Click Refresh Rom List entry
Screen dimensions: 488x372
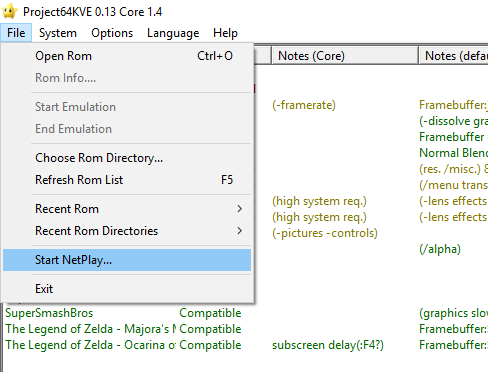tap(127, 180)
